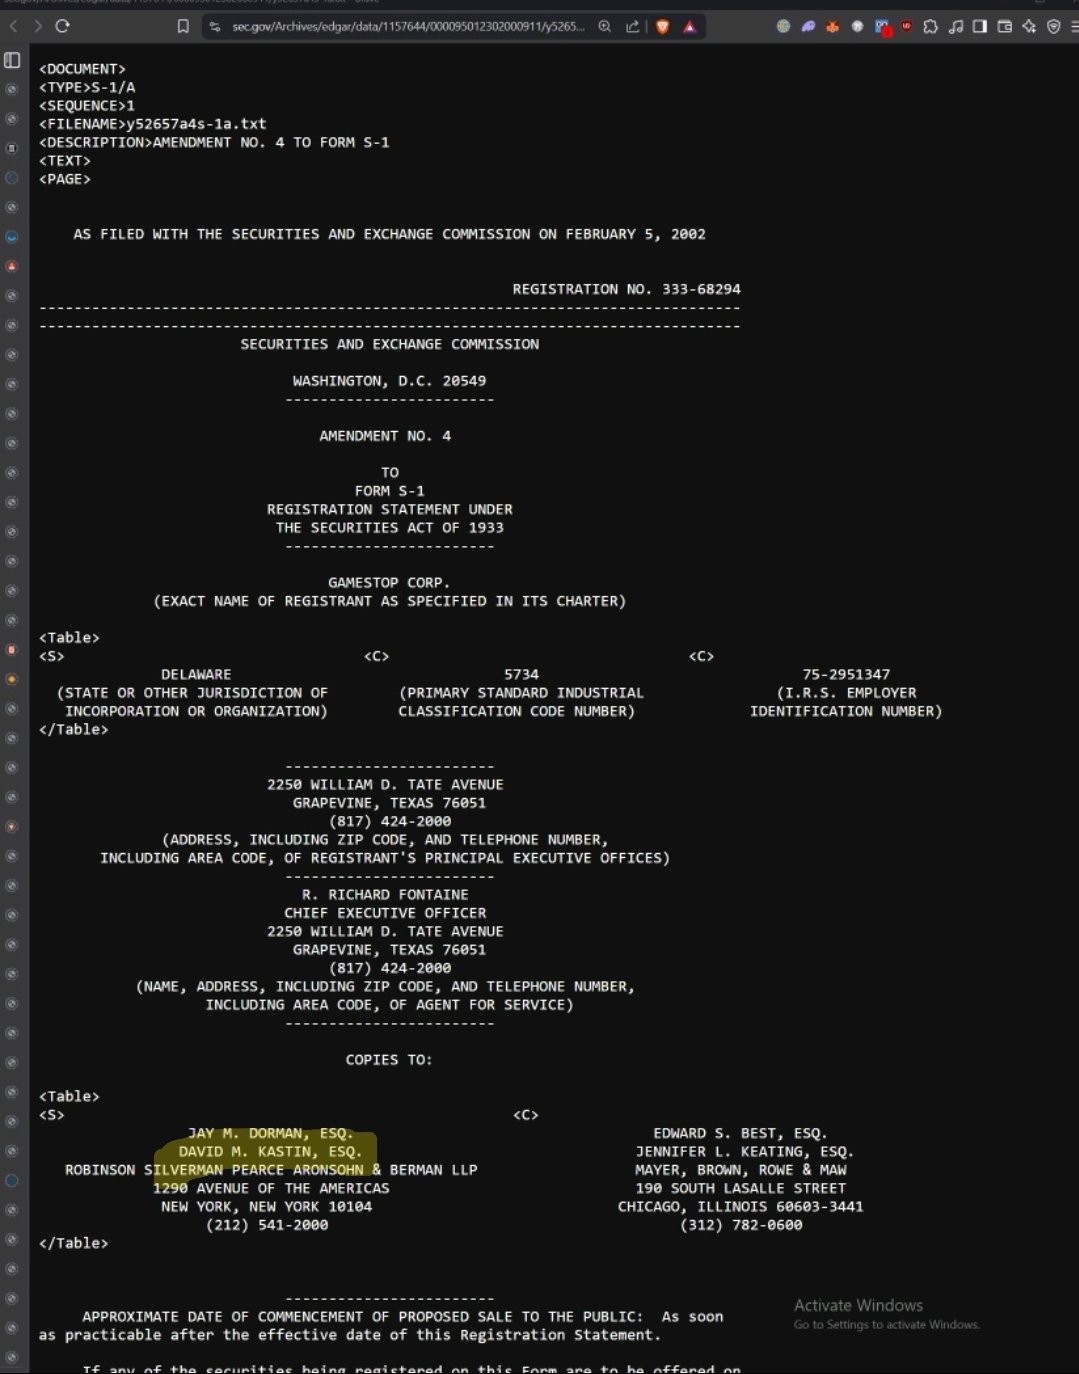1079x1374 pixels.
Task: Switch to the blue-icon vertical tab
Action: (12, 237)
